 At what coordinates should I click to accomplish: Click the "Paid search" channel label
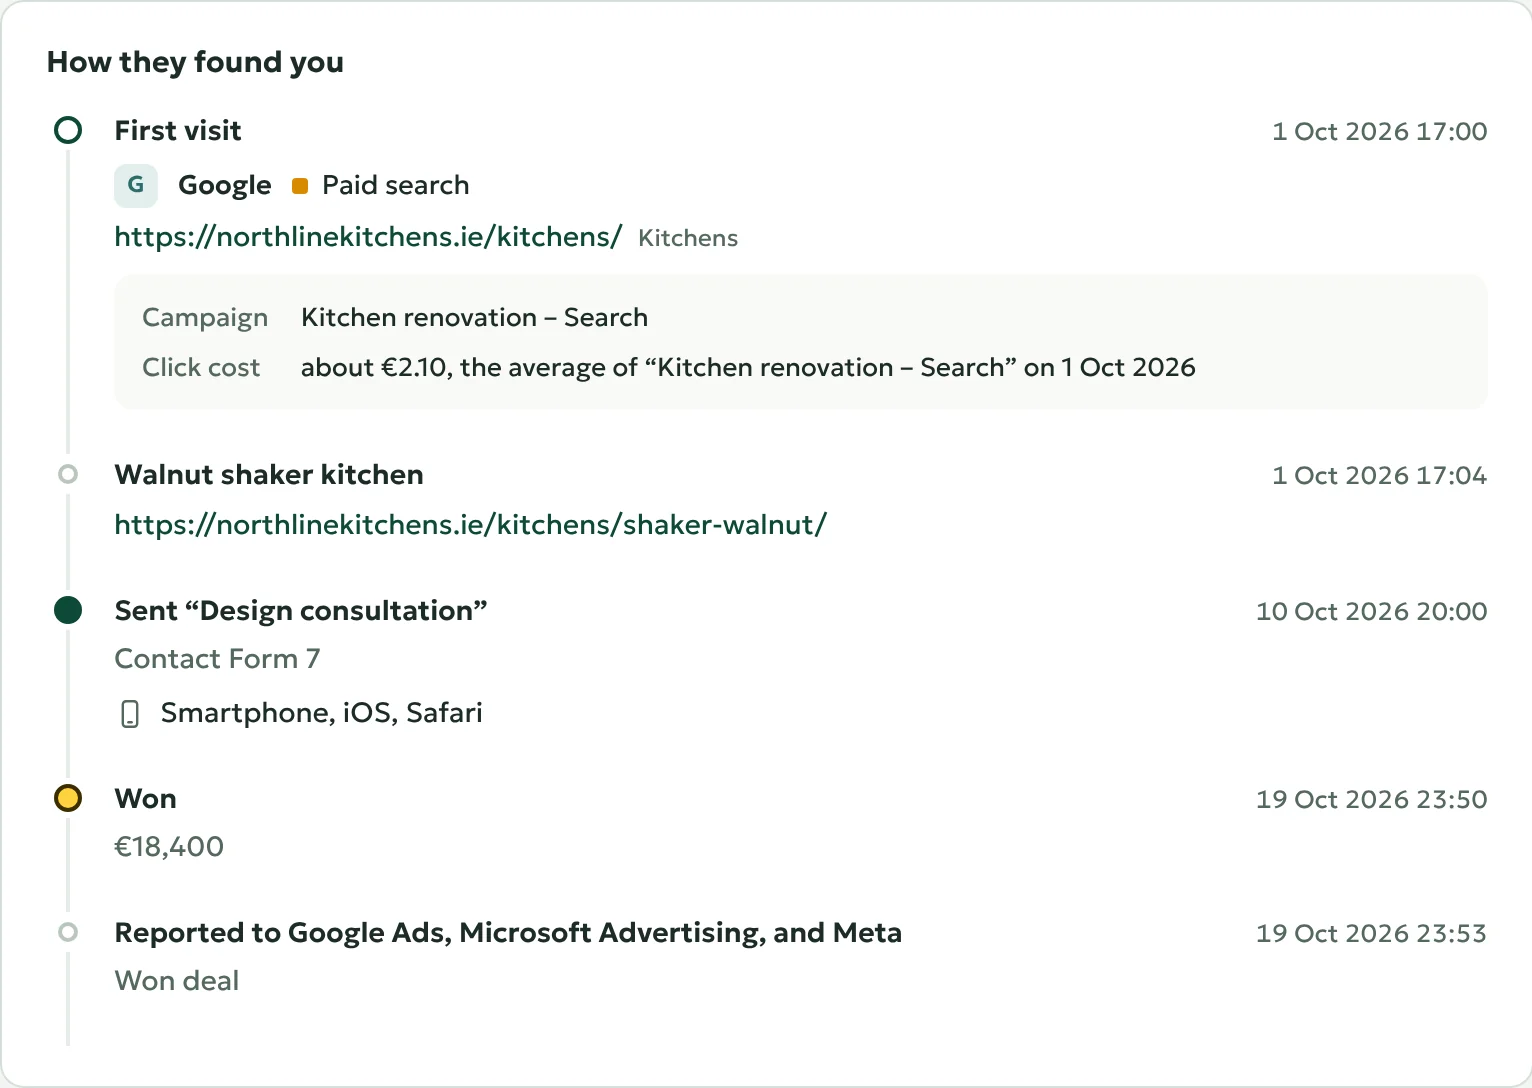pos(396,185)
